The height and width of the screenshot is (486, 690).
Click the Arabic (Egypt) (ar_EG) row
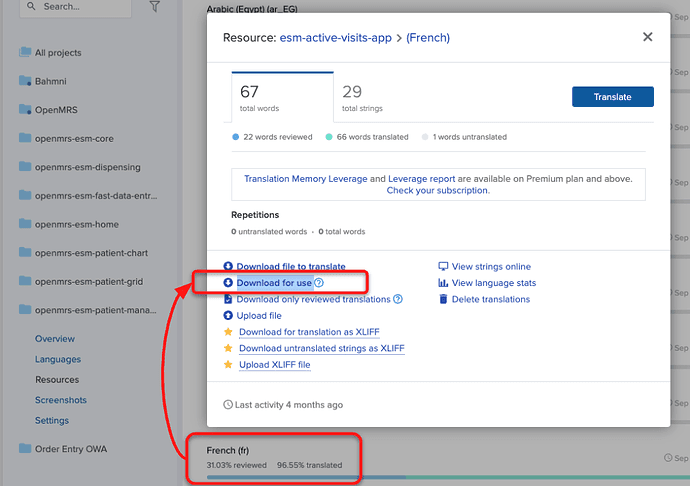pyautogui.click(x=252, y=9)
